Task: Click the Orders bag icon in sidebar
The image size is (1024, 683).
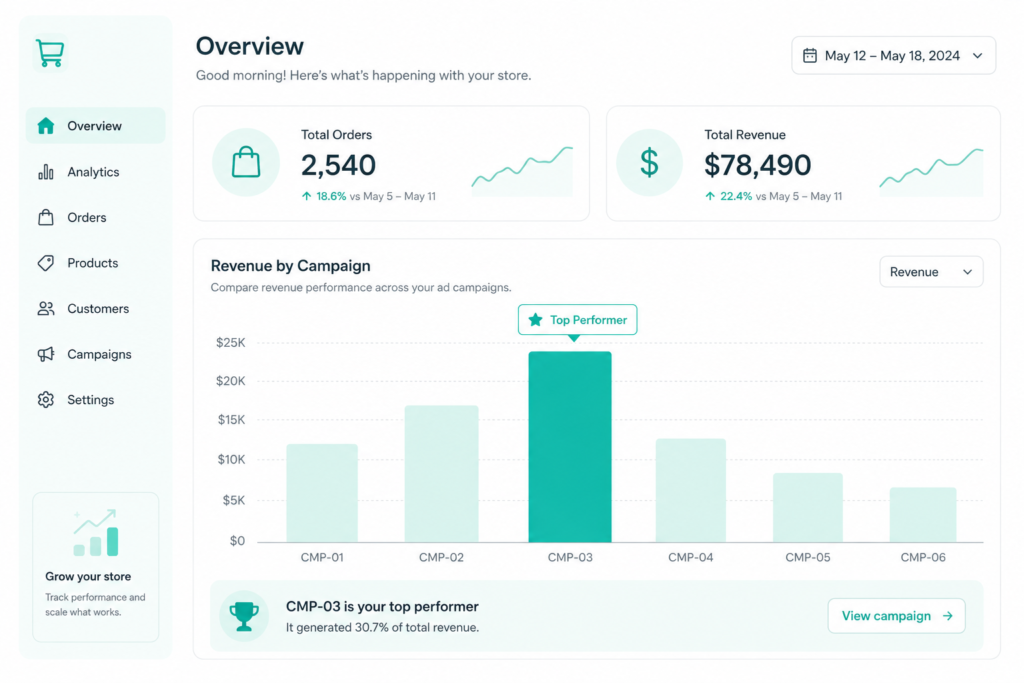Action: (x=46, y=217)
